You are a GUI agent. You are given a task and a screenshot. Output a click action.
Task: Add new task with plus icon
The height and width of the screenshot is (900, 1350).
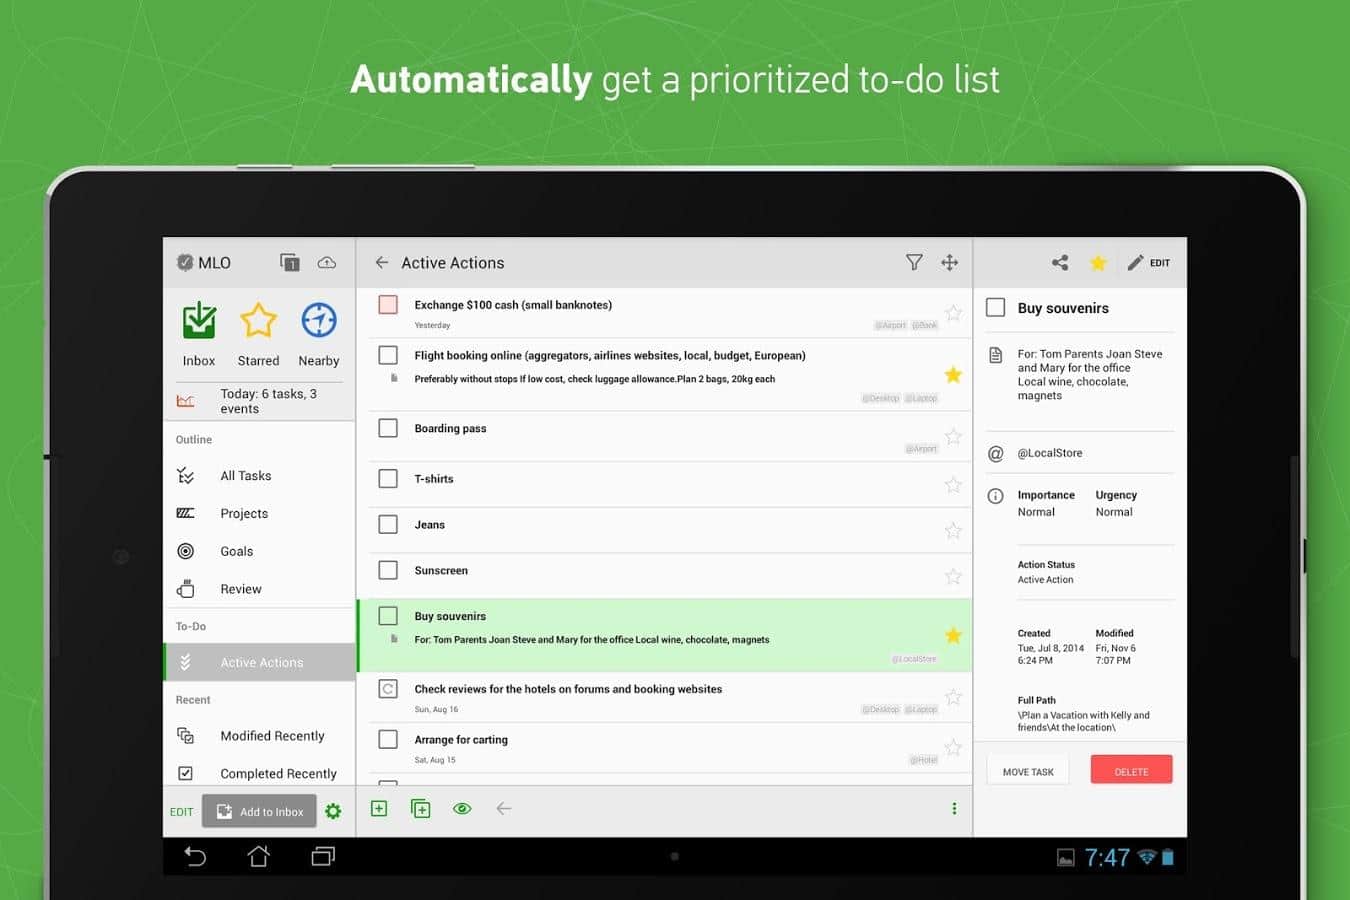coord(379,808)
